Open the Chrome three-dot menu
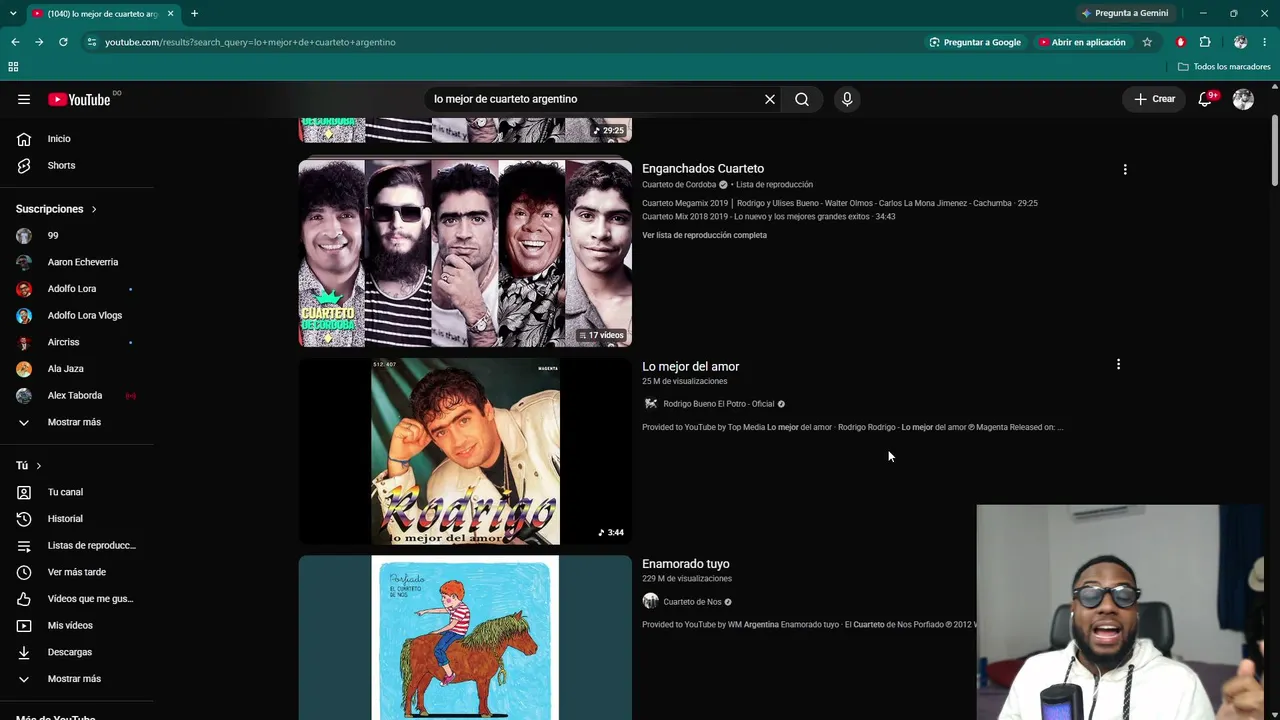 pos(1265,42)
